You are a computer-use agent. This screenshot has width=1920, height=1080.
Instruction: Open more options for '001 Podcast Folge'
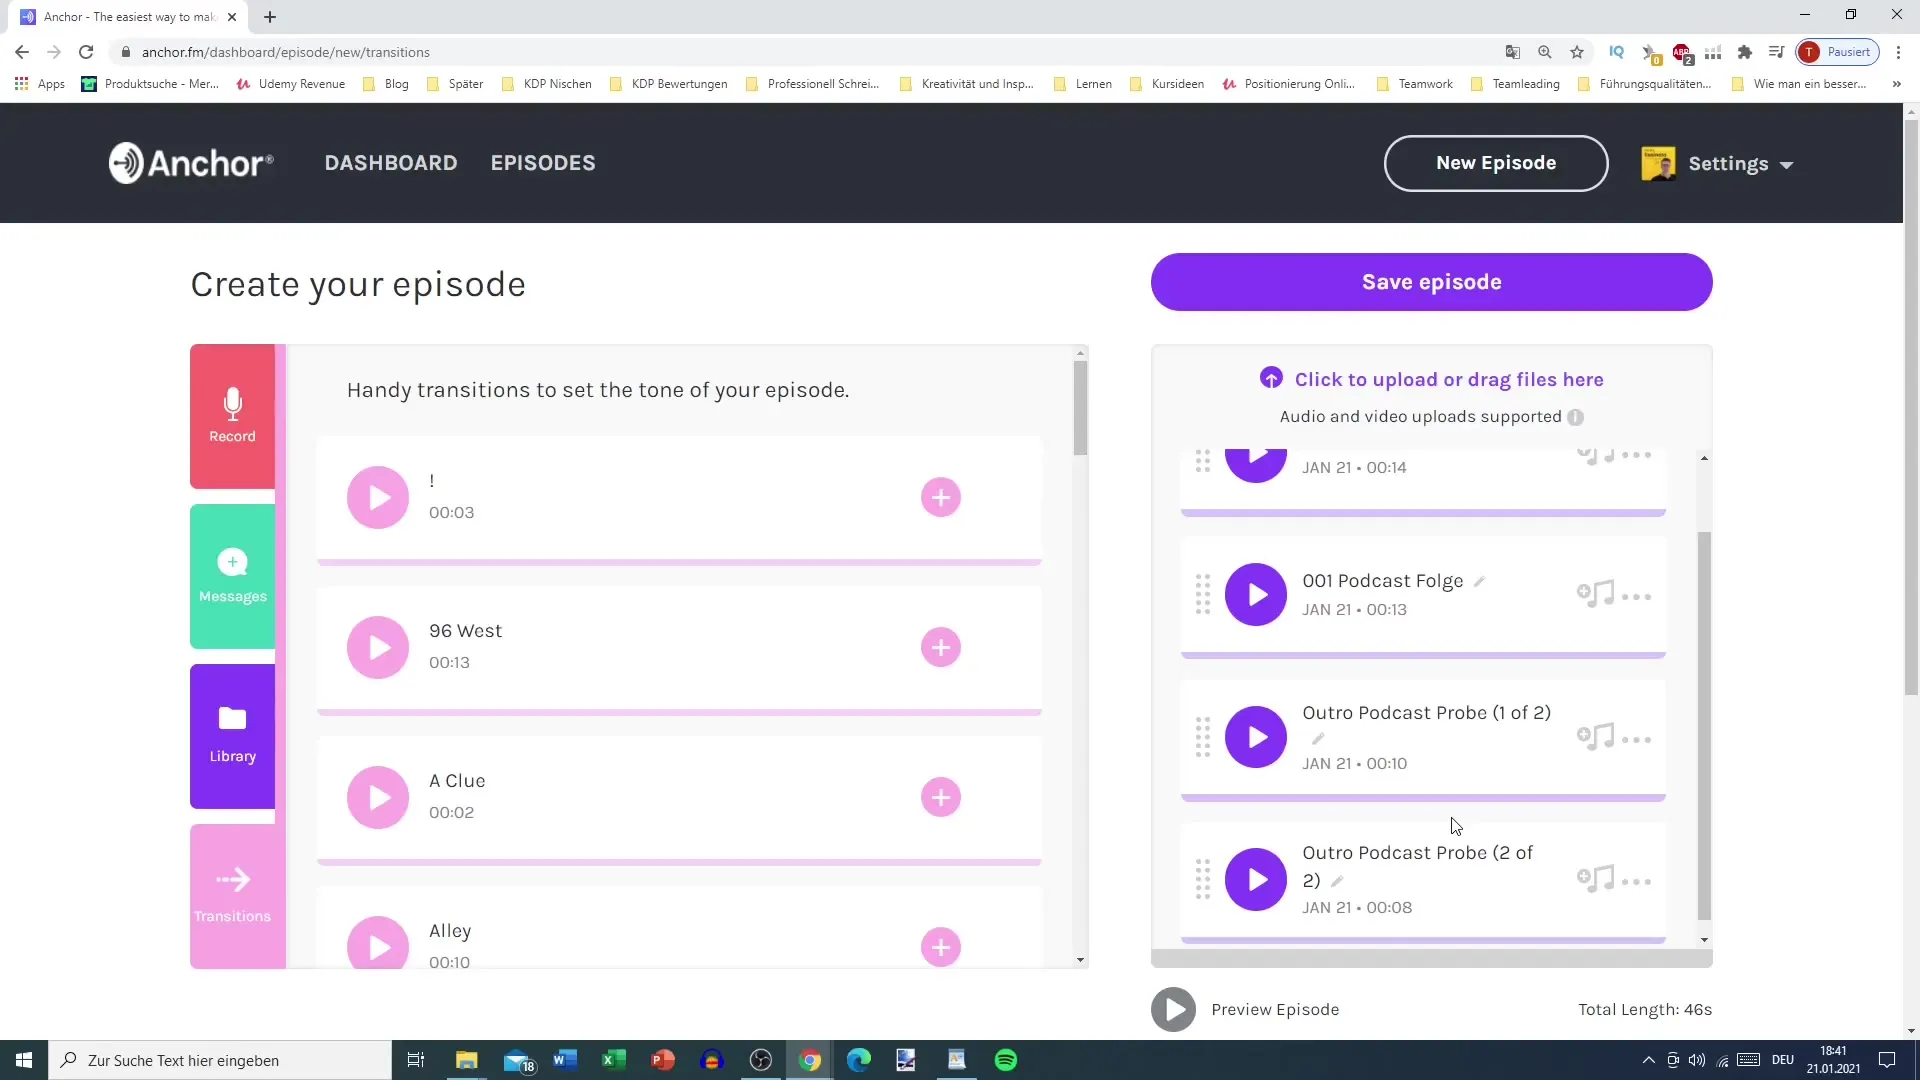(x=1637, y=597)
